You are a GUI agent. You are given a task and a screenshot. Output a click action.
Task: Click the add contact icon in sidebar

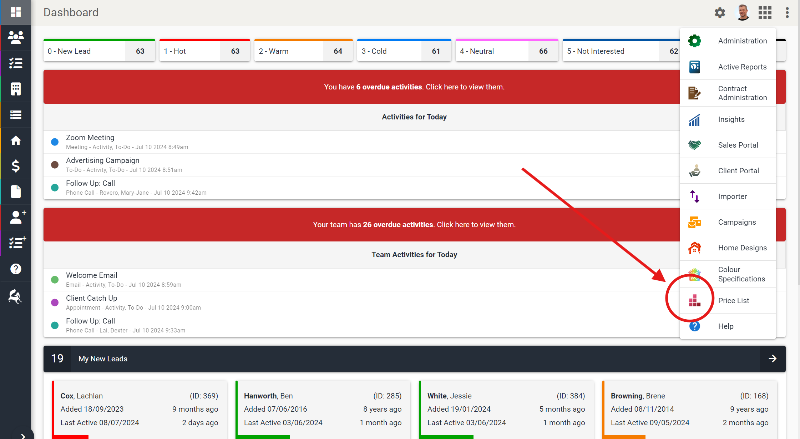tap(17, 217)
